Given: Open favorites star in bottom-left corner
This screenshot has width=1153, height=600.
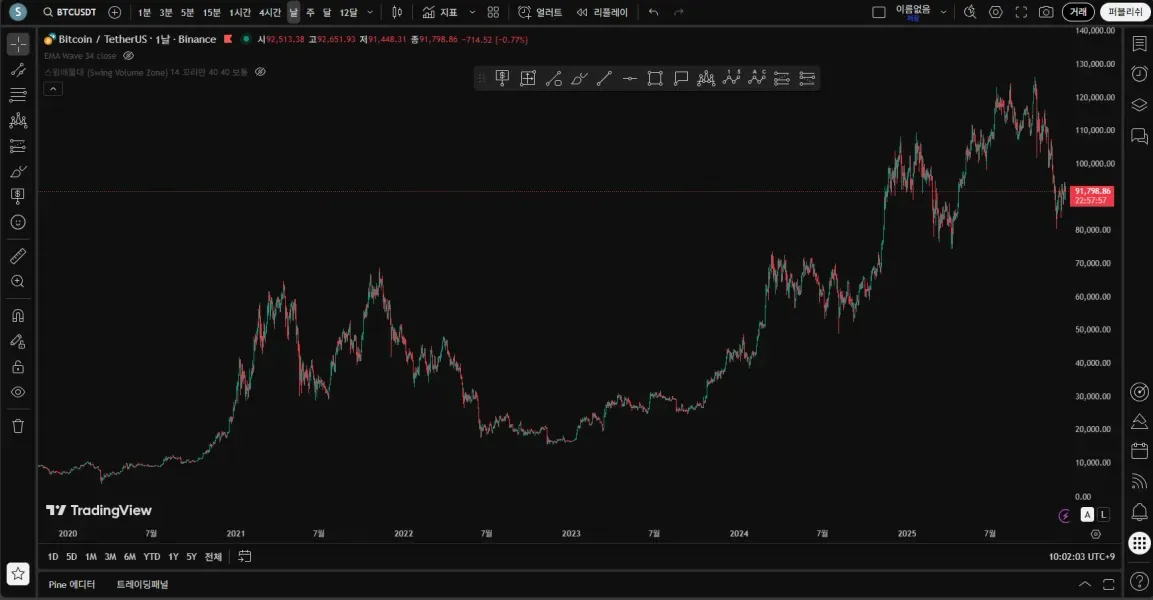Looking at the screenshot, I should coord(18,574).
